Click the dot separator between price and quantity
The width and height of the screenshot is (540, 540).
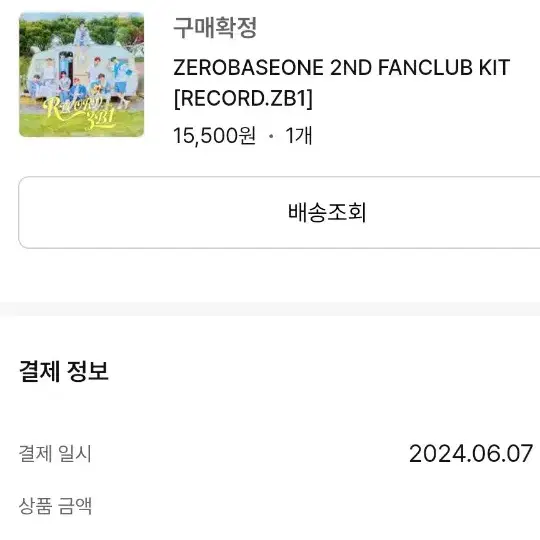click(271, 136)
